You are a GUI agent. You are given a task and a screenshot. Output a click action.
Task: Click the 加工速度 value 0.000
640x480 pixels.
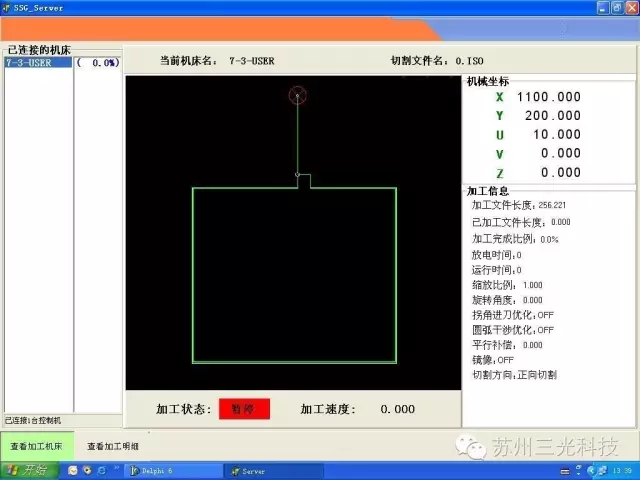[397, 409]
